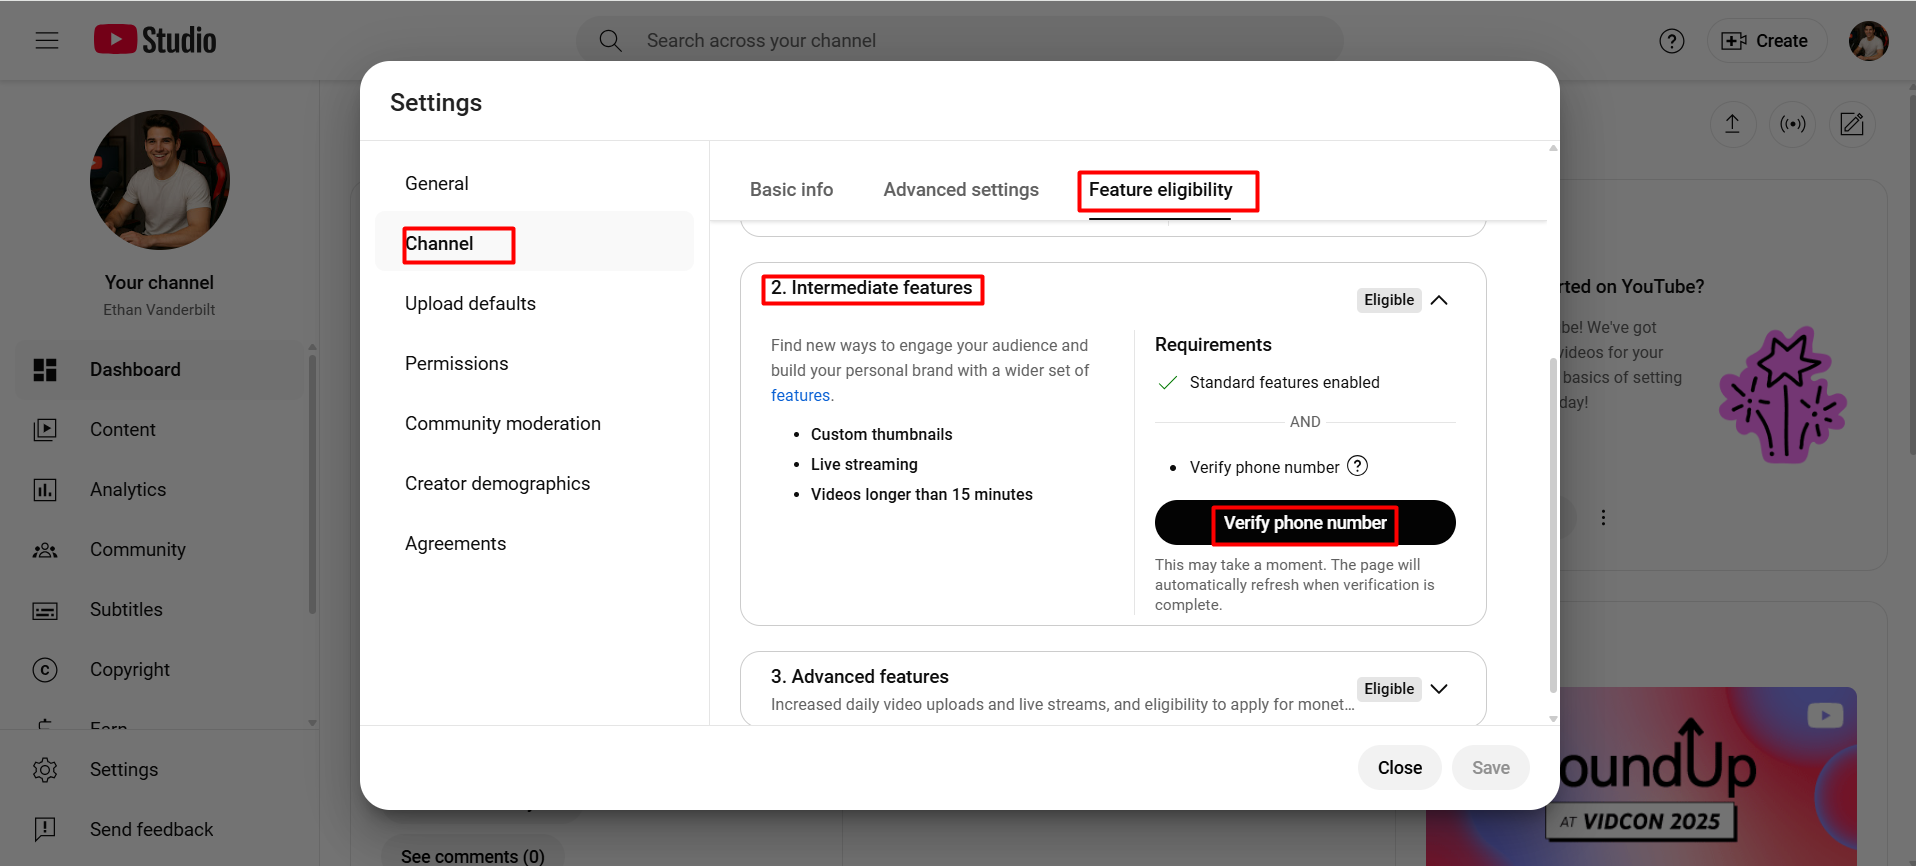Open the account avatar menu
Viewport: 1916px width, 866px height.
[x=1868, y=41]
